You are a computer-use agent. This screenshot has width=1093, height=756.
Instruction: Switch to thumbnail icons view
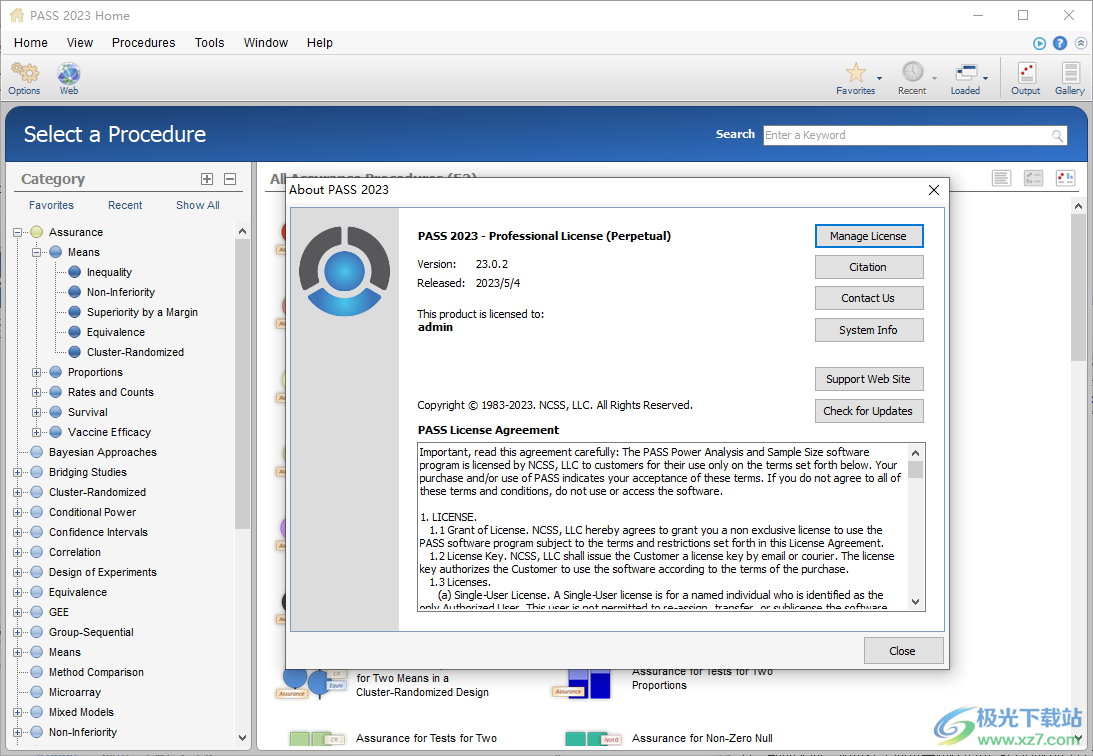coord(1065,178)
